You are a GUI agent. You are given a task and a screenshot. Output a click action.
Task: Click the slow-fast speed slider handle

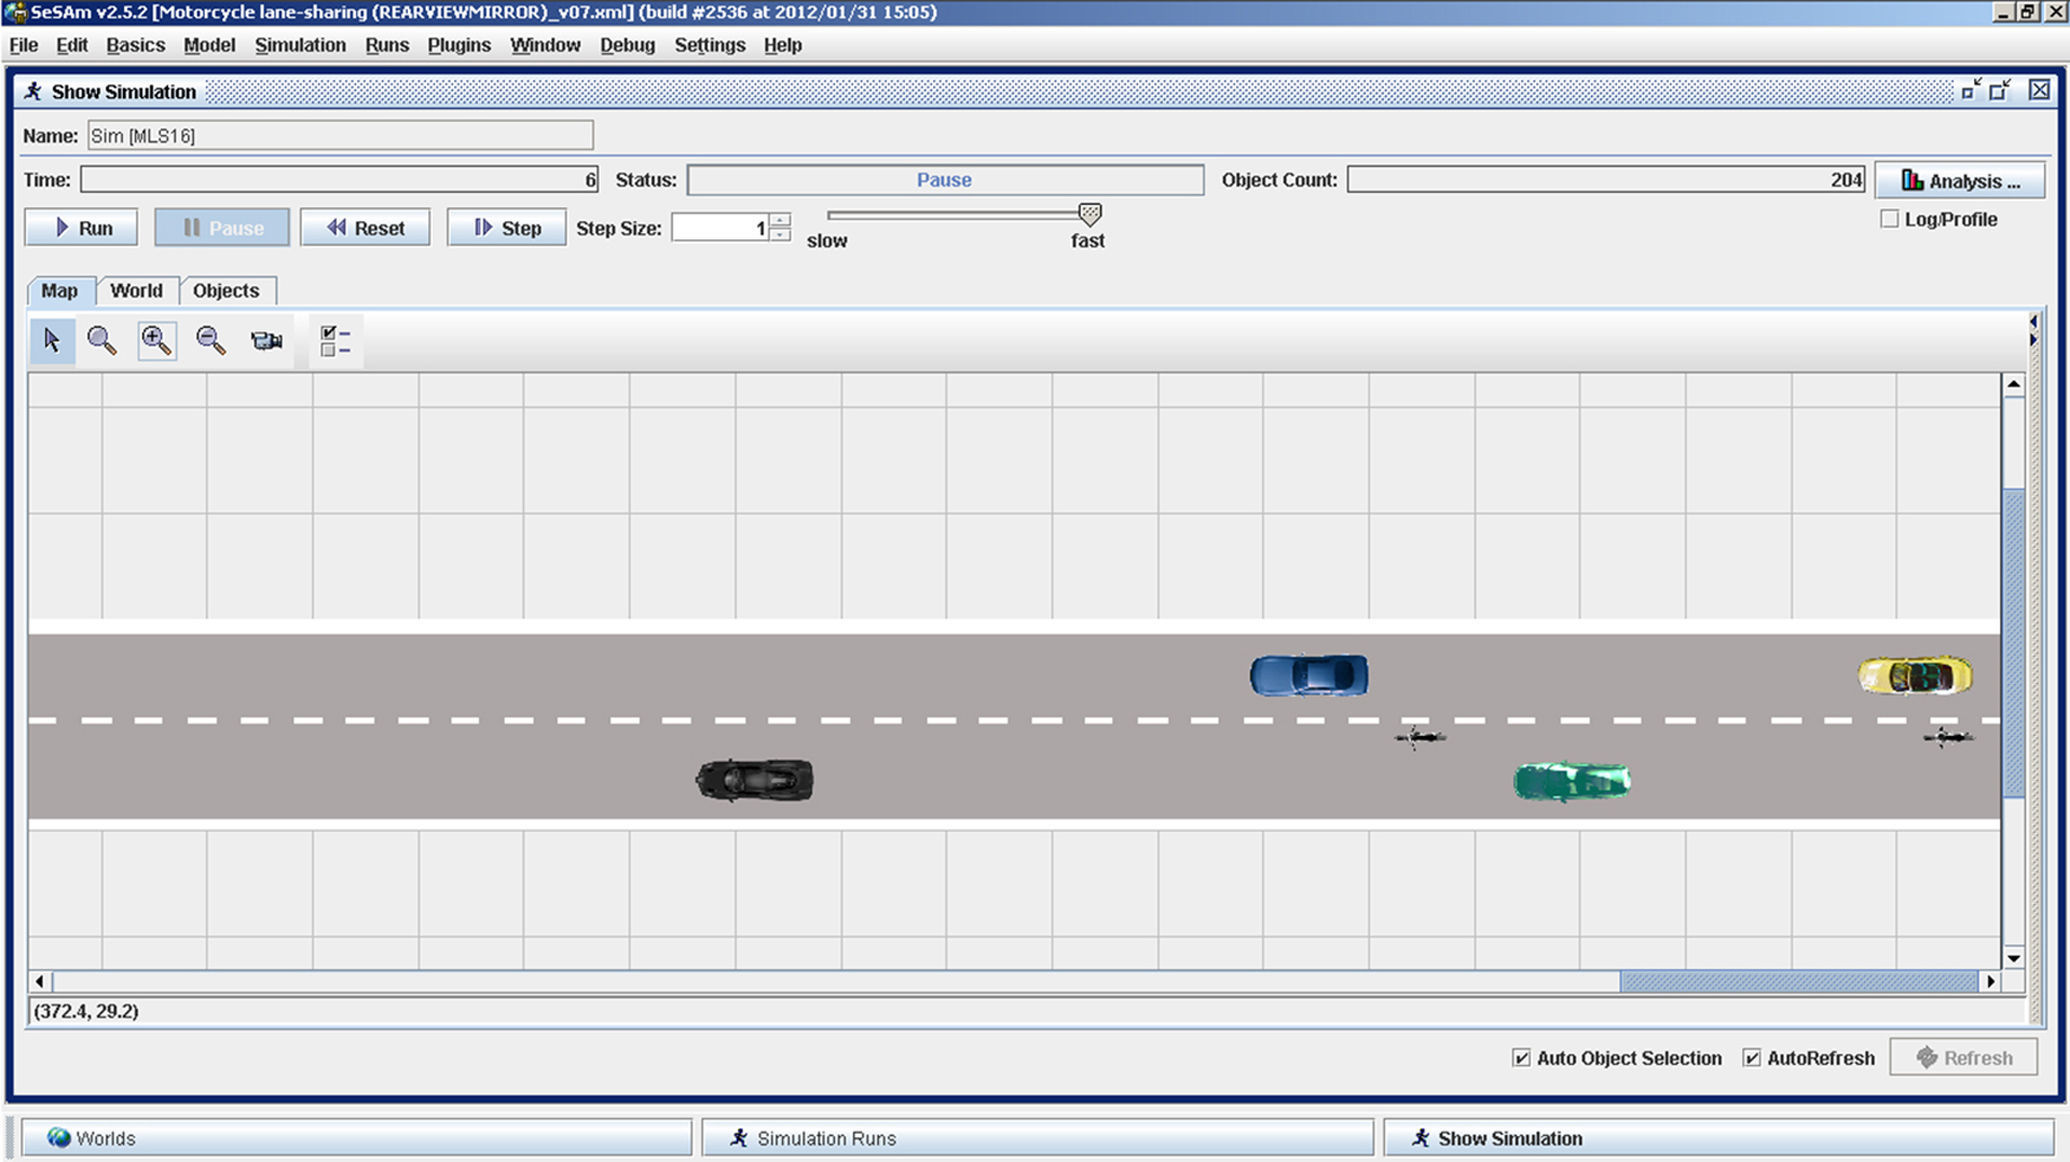click(1090, 214)
